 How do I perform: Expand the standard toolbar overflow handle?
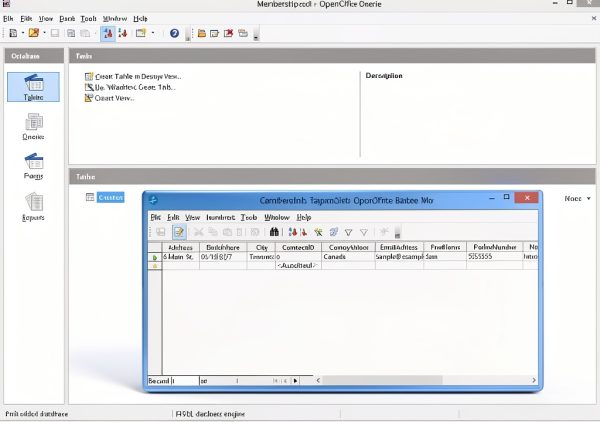click(x=188, y=34)
